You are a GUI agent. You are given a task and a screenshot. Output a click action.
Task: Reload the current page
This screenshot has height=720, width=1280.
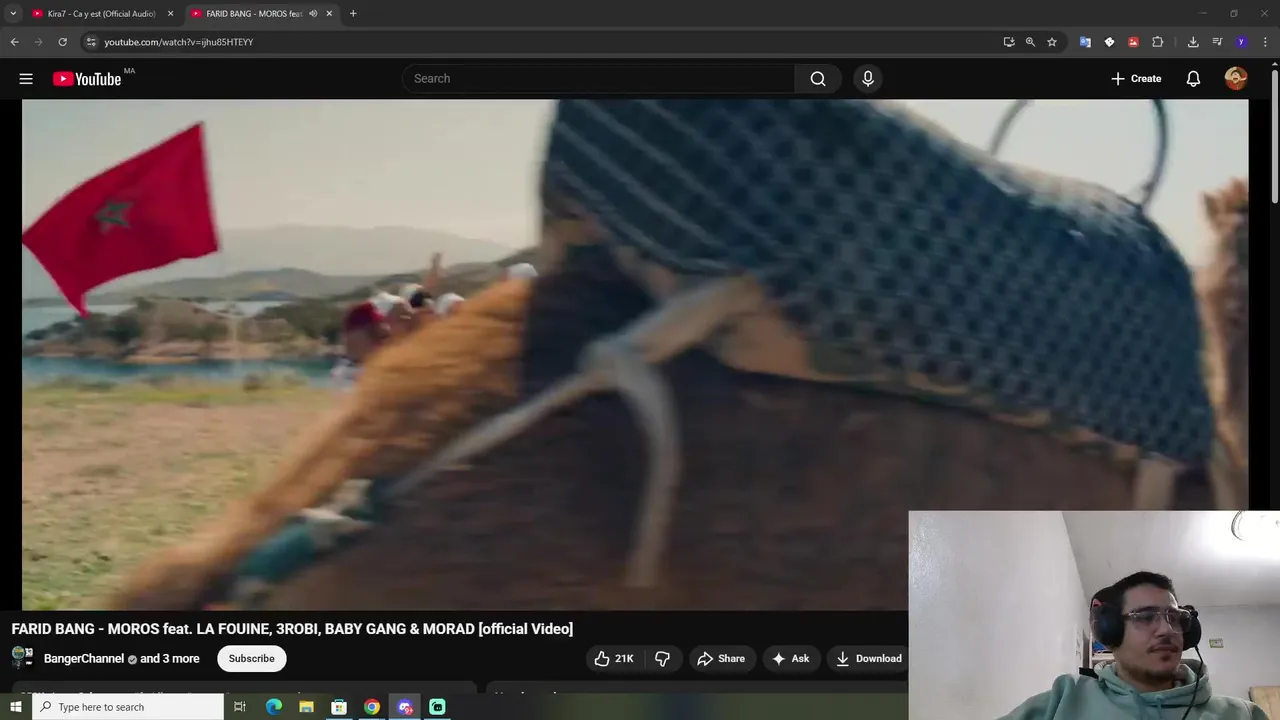(x=62, y=42)
